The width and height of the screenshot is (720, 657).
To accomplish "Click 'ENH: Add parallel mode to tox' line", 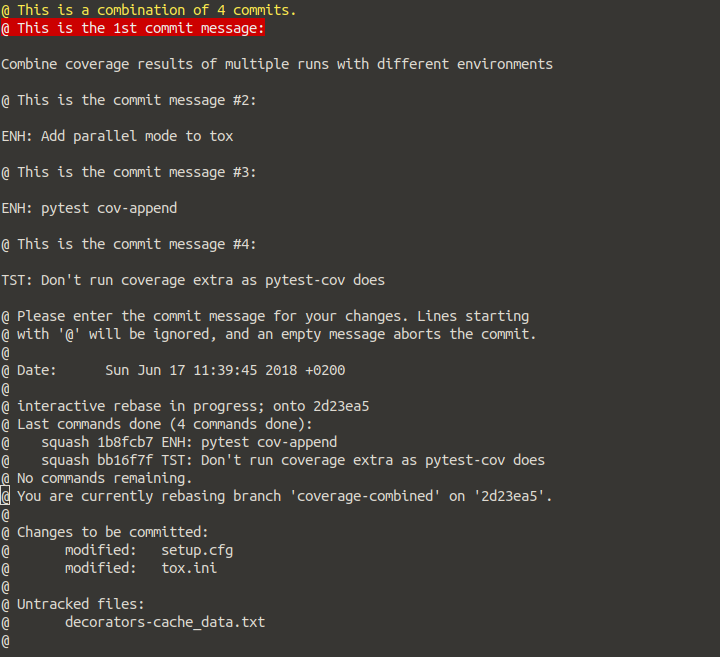I will (117, 136).
